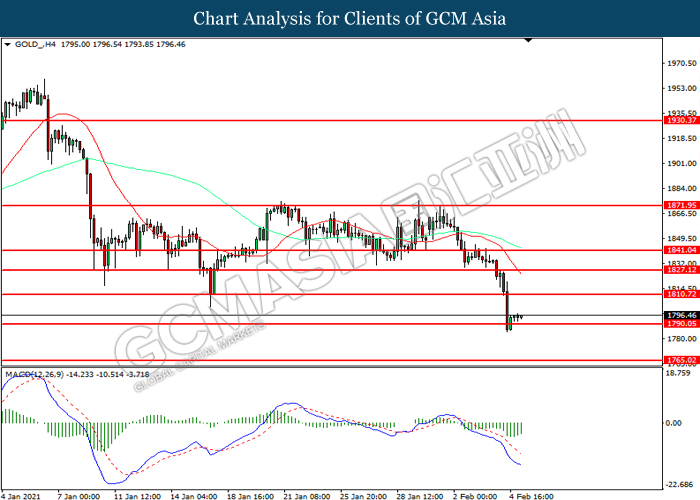Click the 7 Jan 00:00 time label

79,496
